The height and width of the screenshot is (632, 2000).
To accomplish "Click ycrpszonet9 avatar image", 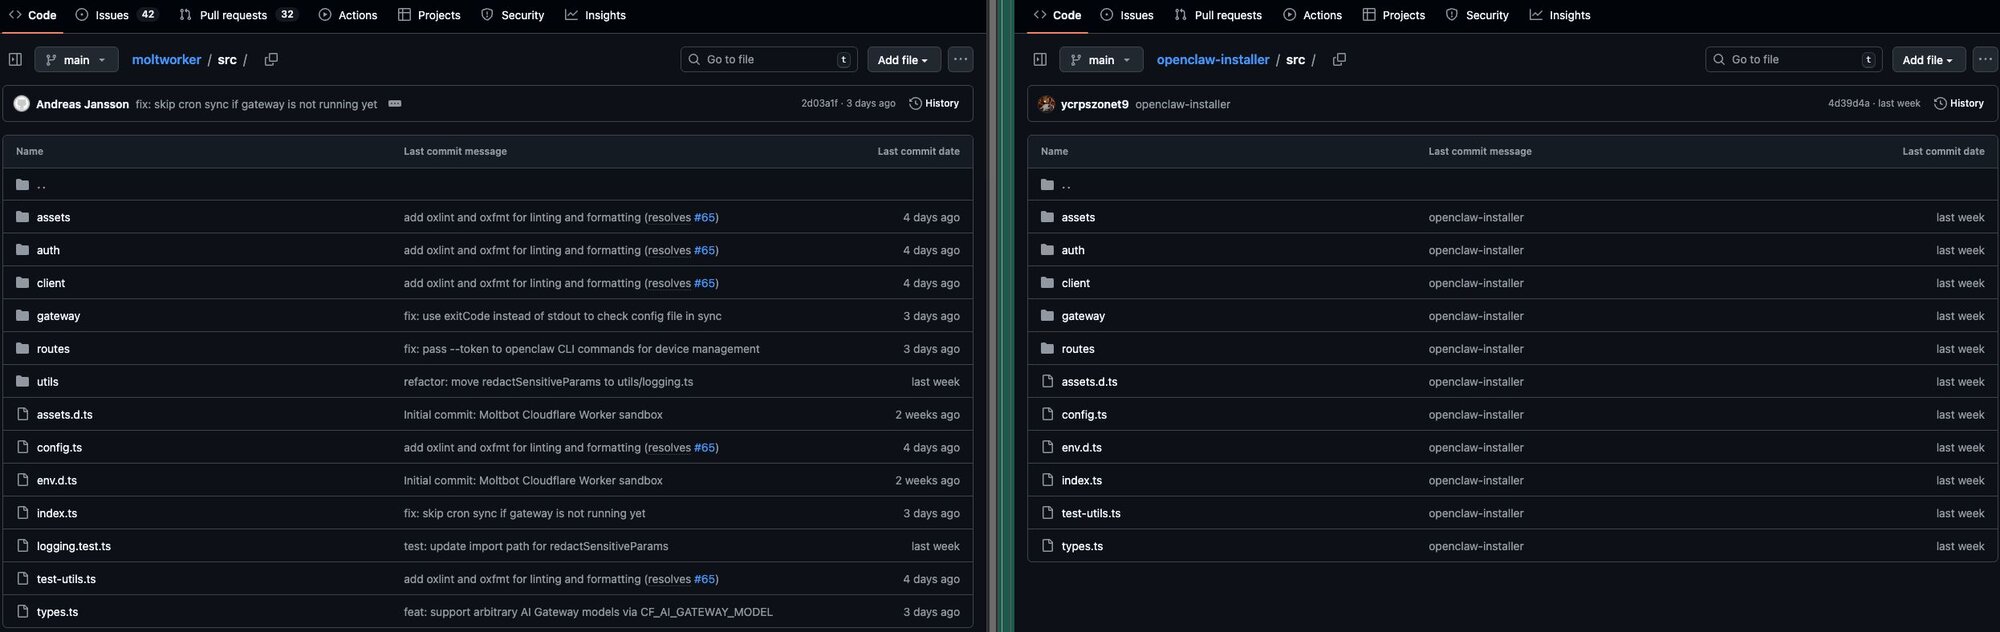I will tap(1047, 104).
